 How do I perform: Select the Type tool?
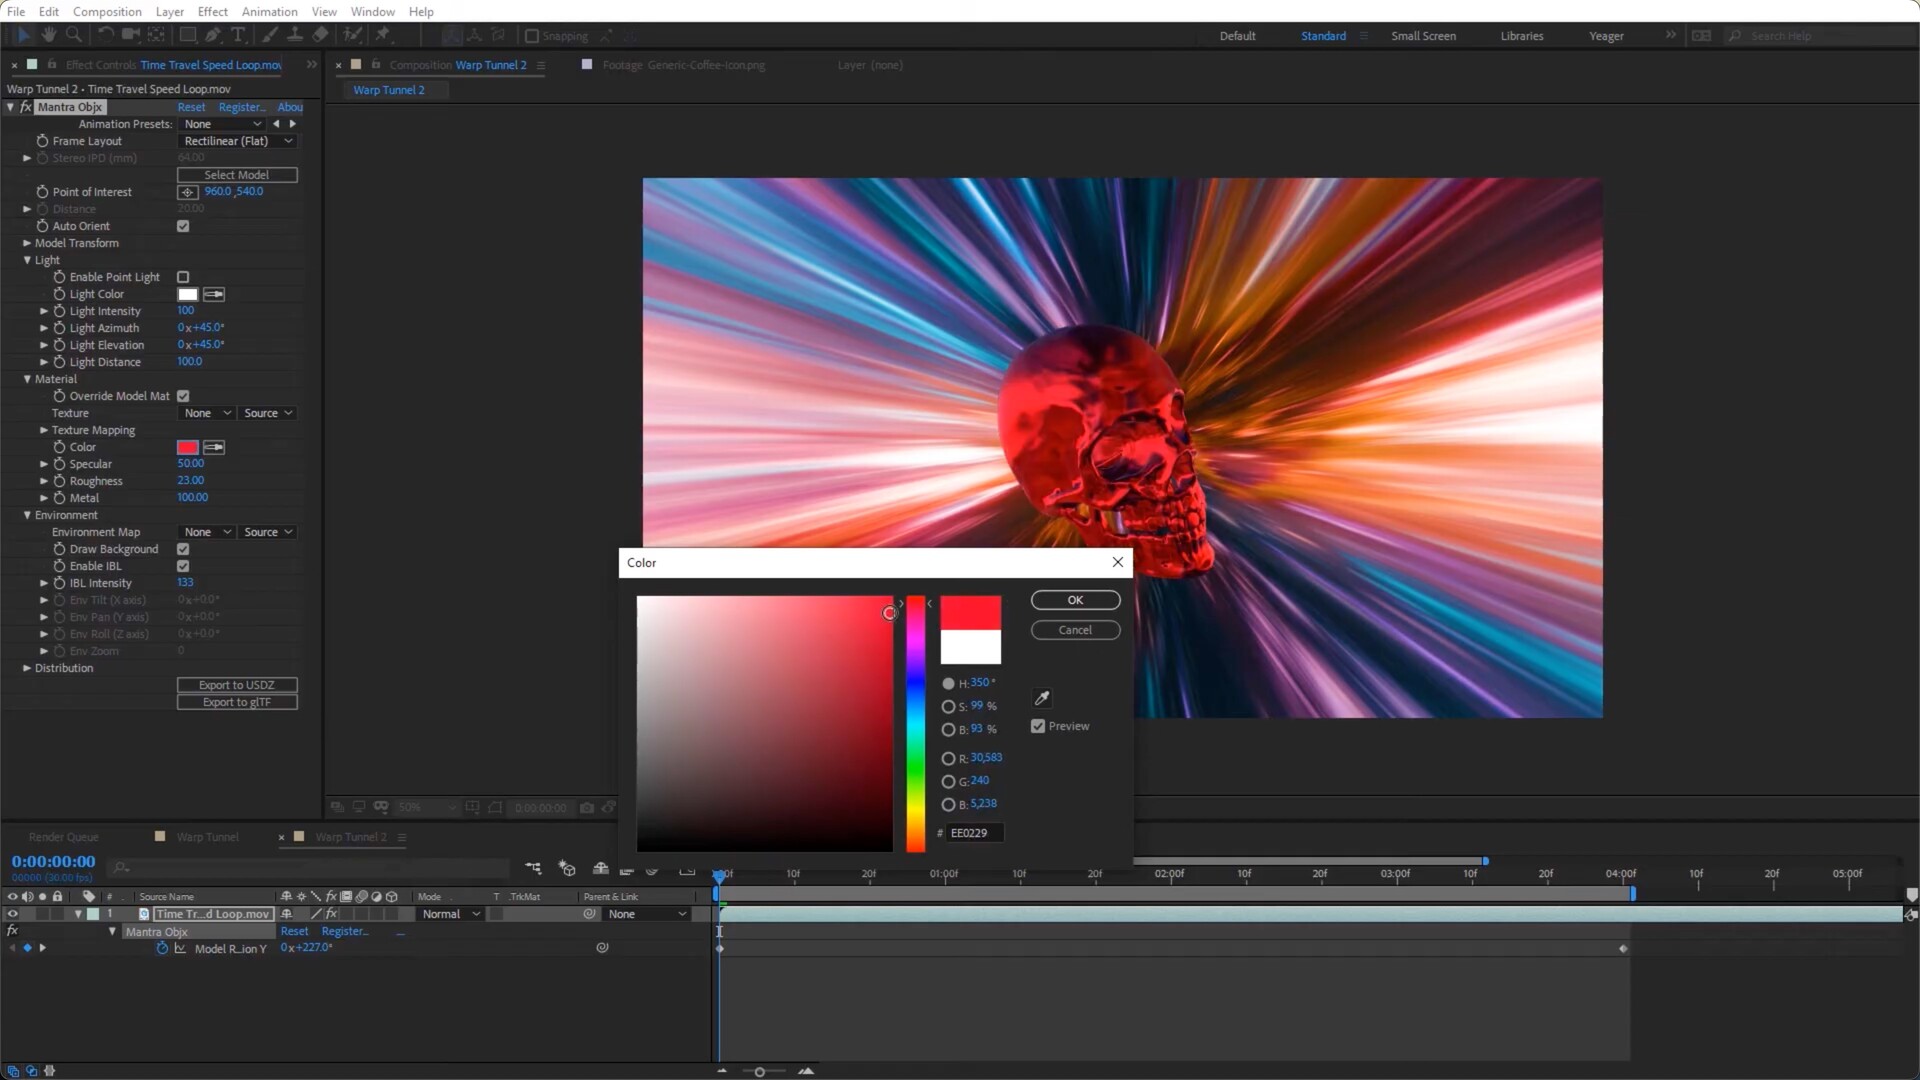pyautogui.click(x=238, y=35)
